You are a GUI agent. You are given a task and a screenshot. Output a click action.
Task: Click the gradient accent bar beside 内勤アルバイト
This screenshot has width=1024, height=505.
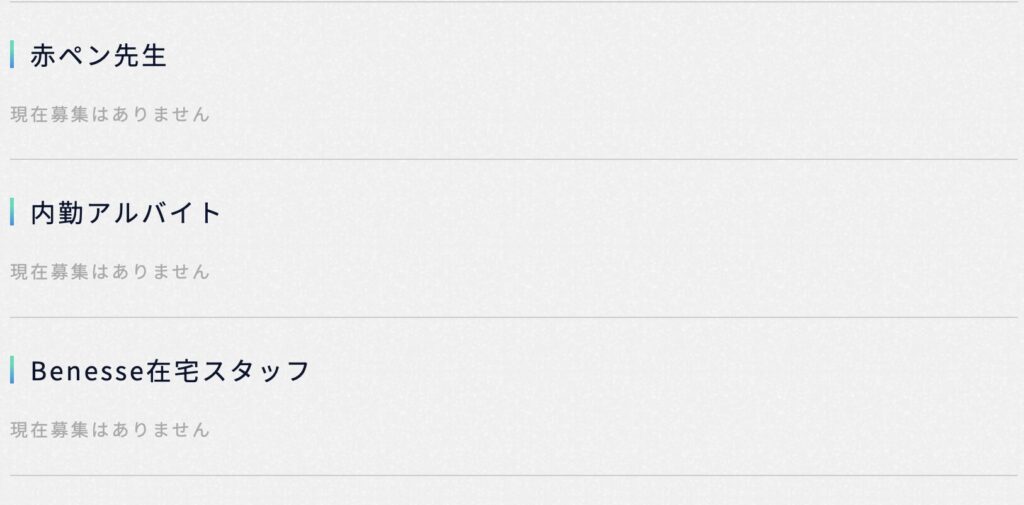point(12,212)
